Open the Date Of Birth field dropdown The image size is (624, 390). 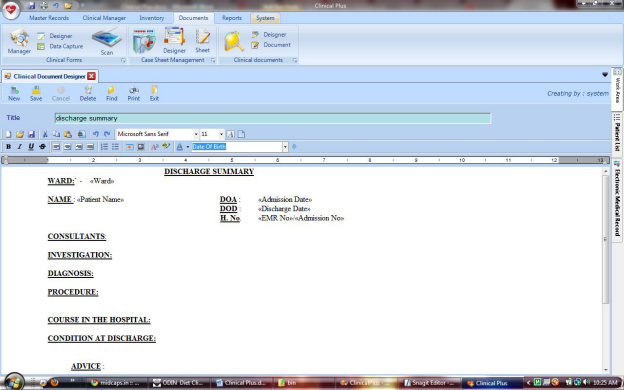pyautogui.click(x=285, y=147)
